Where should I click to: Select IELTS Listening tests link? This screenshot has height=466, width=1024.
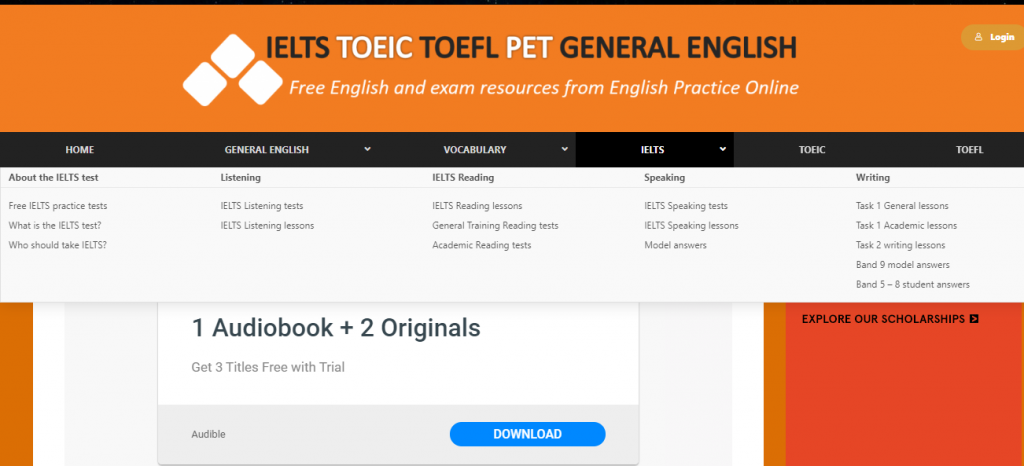(x=262, y=206)
